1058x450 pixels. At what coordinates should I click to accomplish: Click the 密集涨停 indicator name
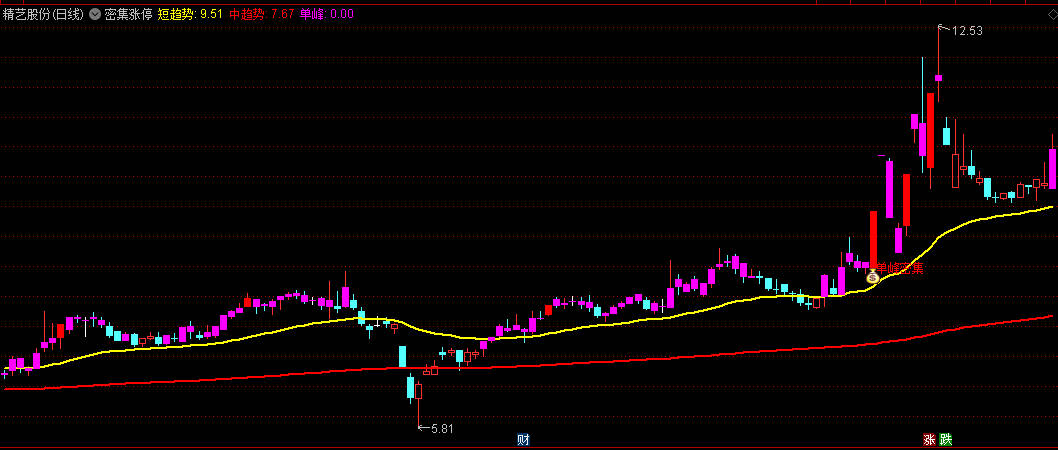point(128,14)
